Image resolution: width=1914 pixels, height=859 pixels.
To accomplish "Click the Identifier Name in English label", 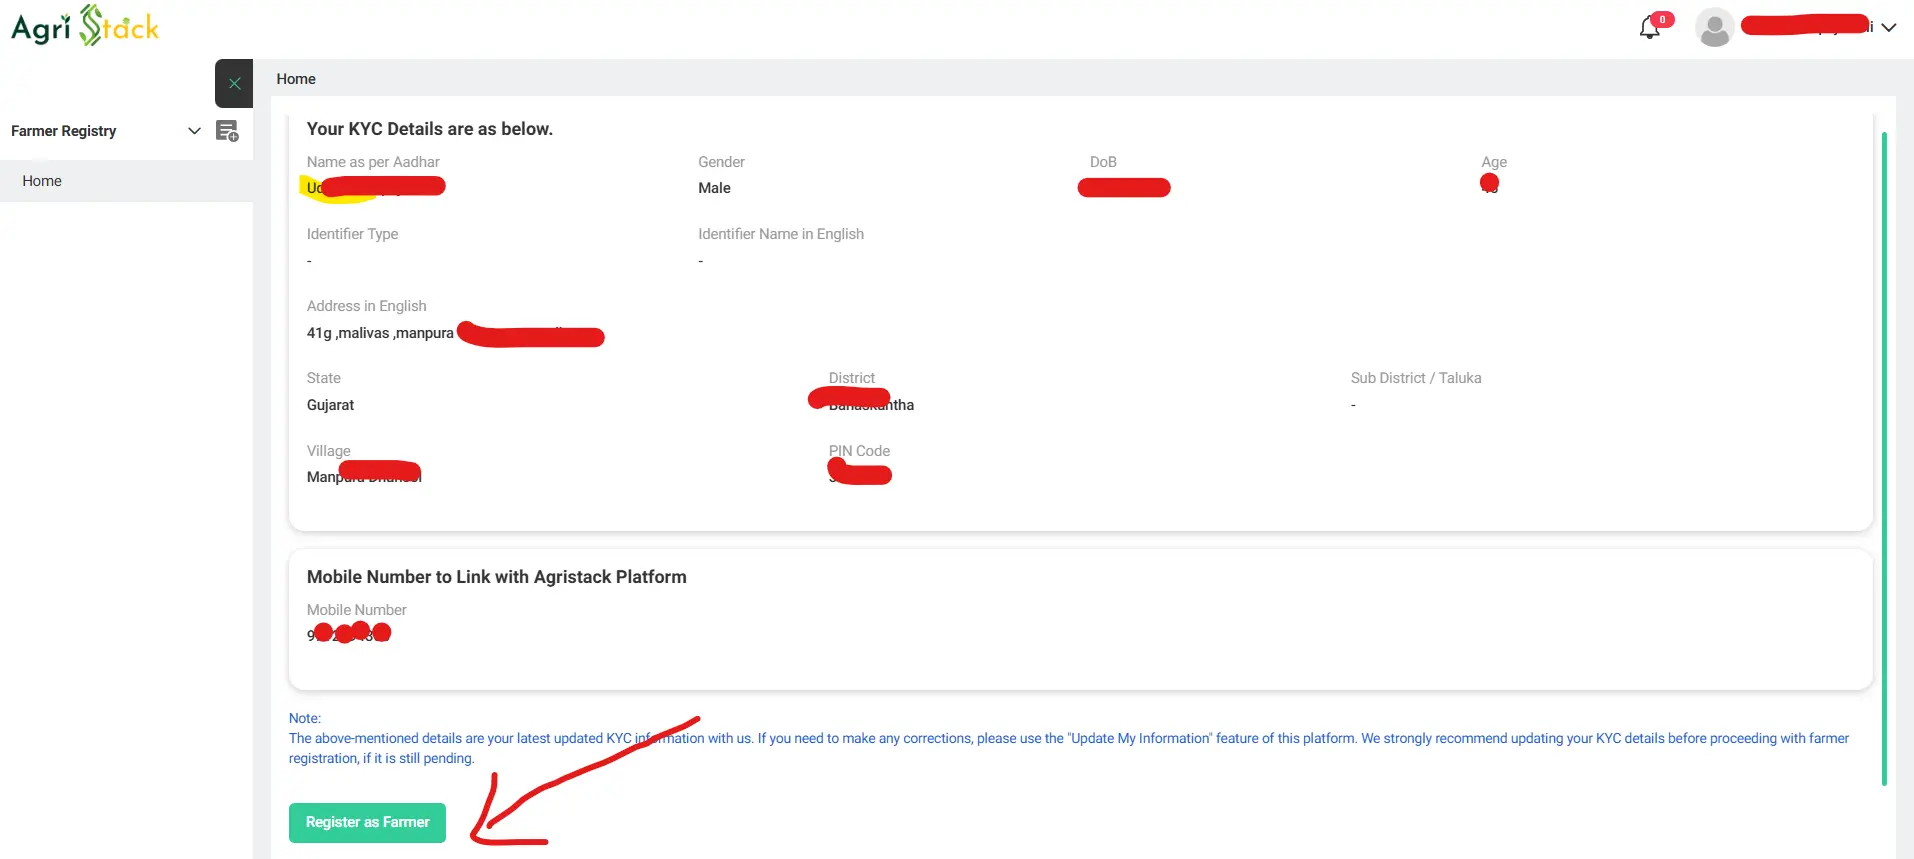I will [780, 234].
